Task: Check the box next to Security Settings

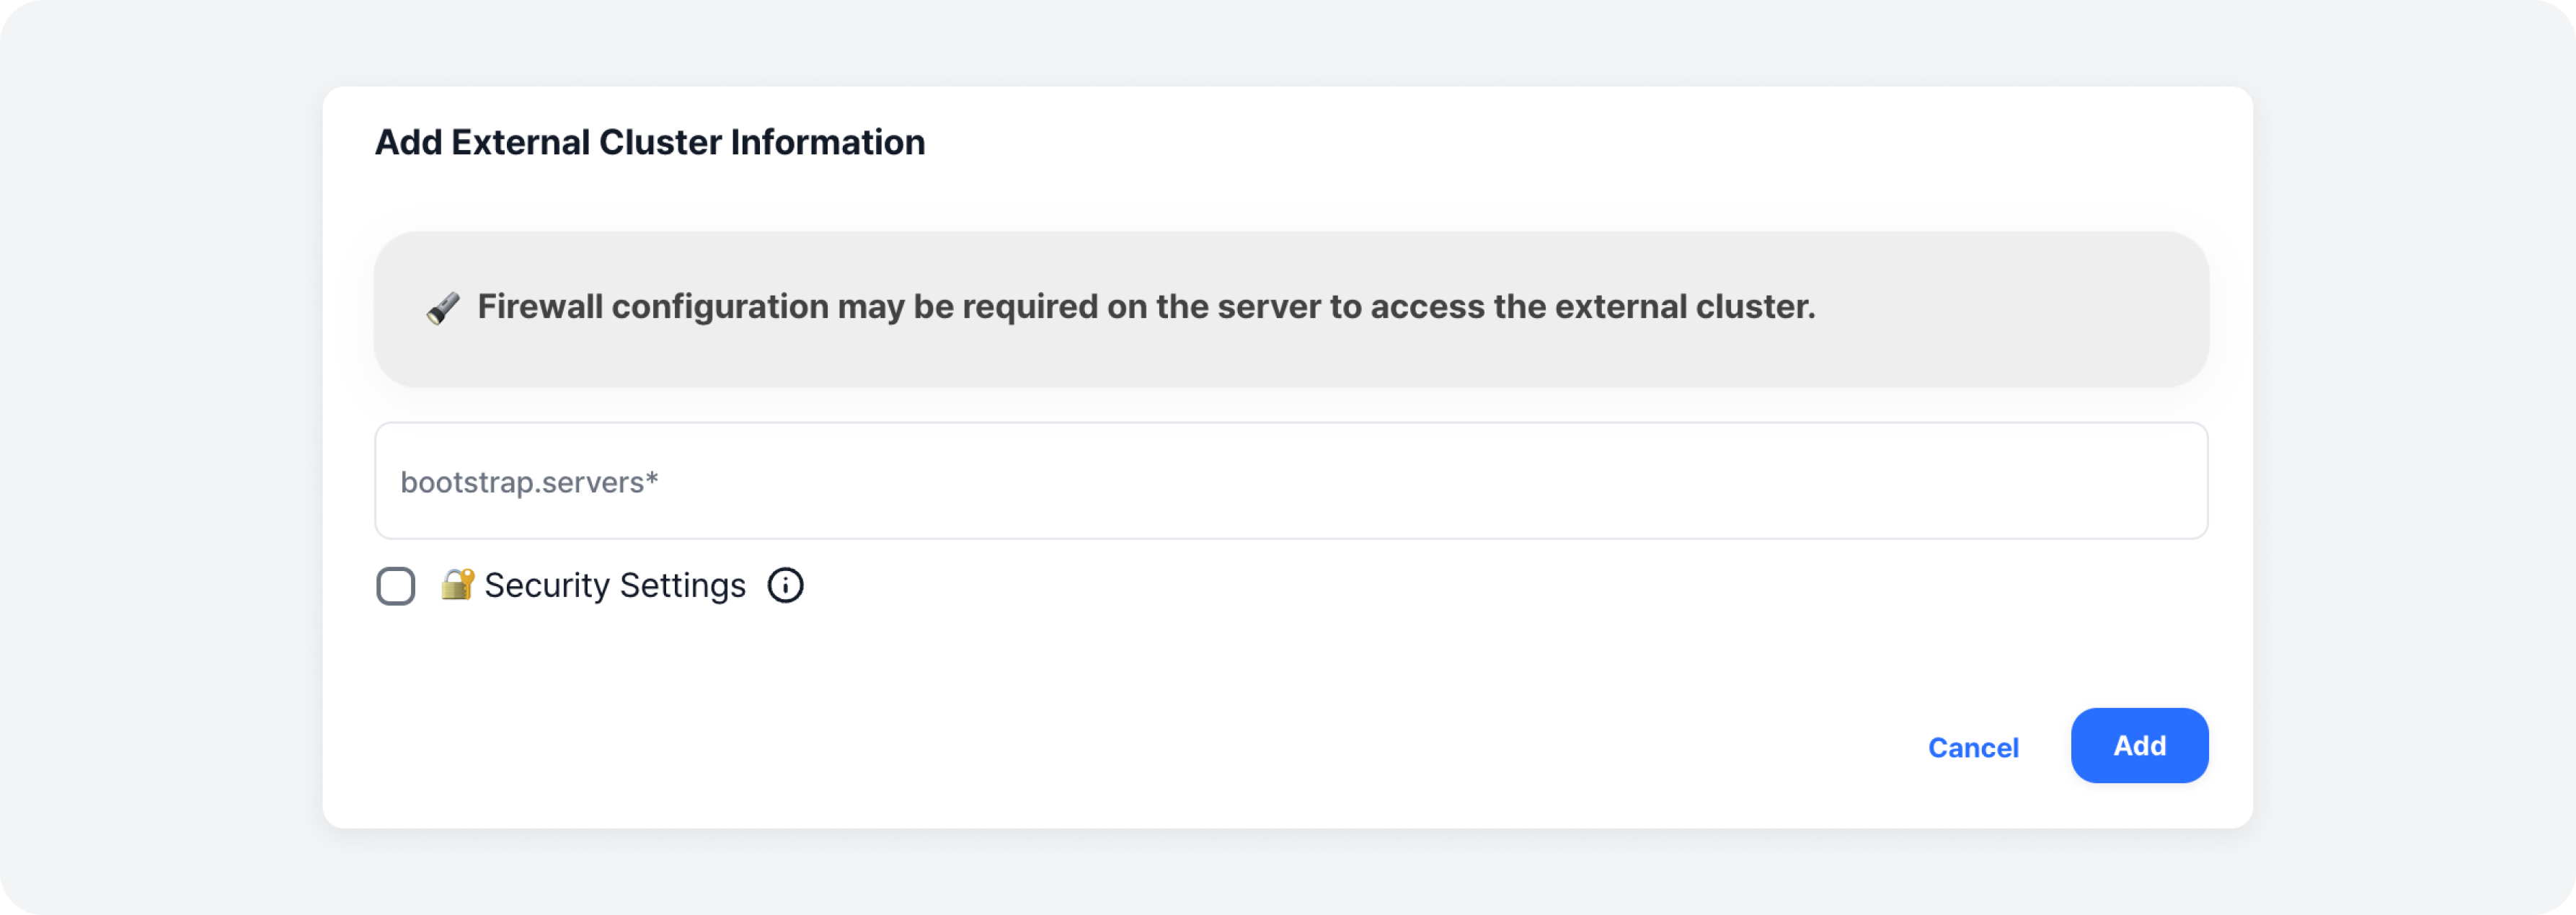Action: pos(396,585)
